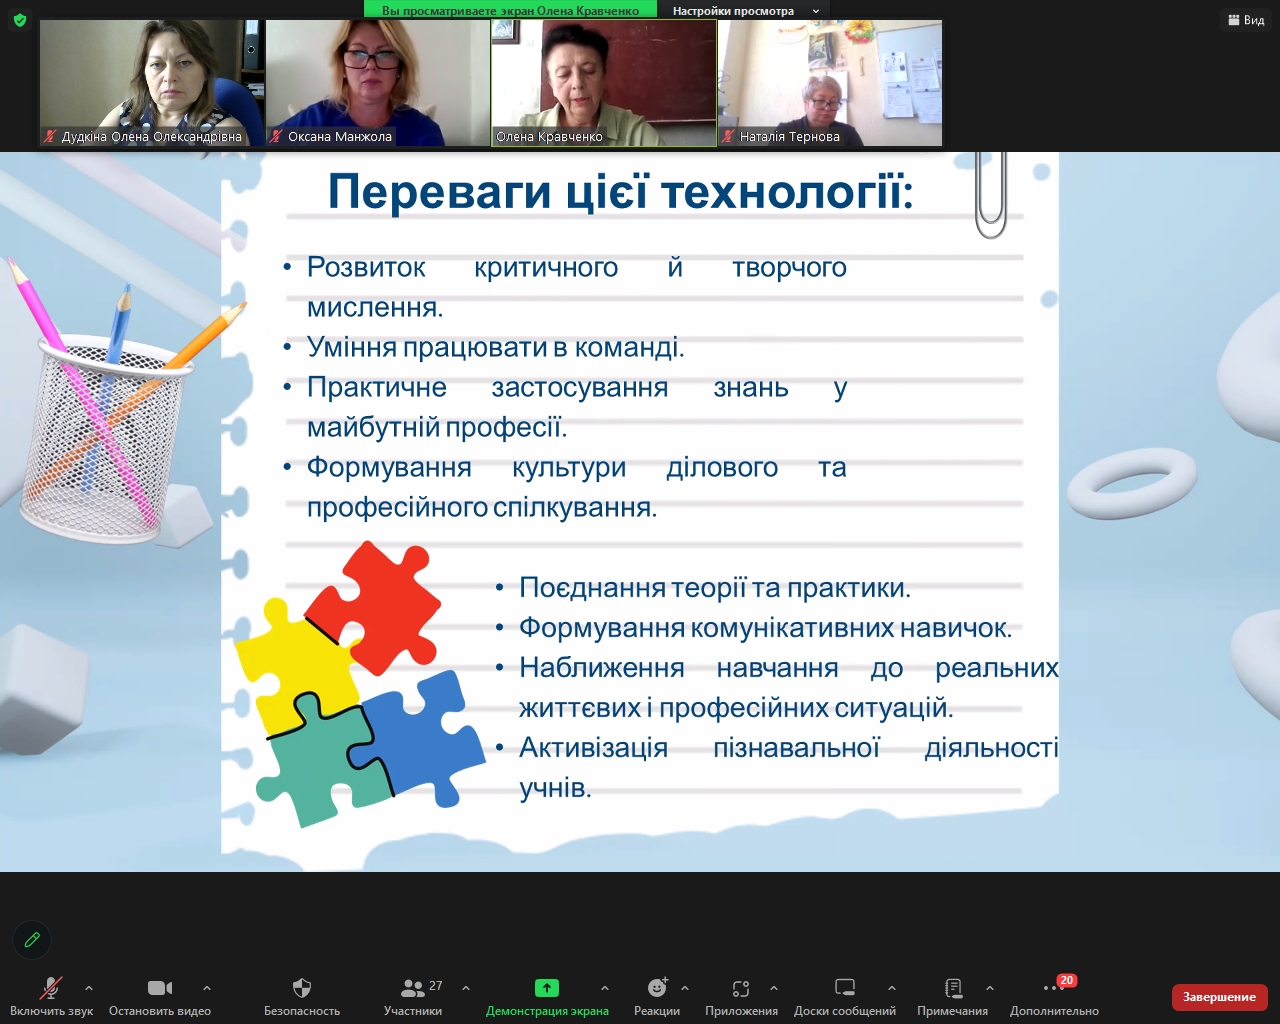This screenshot has width=1280, height=1024.
Task: Click muted mic icon by Дудкіна Олена name
Action: tap(50, 136)
